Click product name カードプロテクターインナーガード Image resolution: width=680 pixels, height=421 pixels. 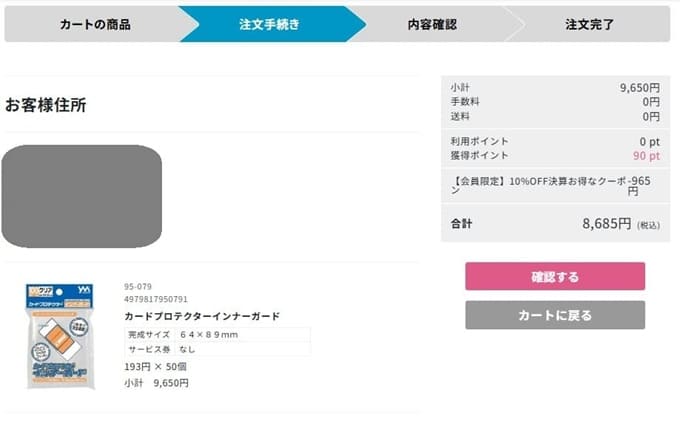pos(201,316)
